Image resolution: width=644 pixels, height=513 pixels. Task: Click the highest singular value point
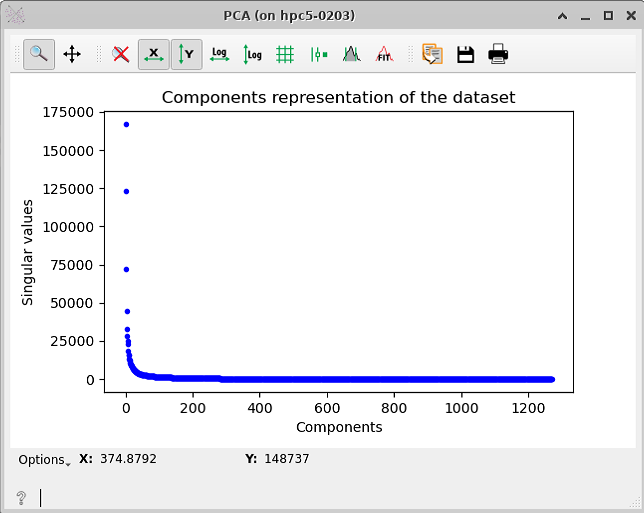(126, 124)
